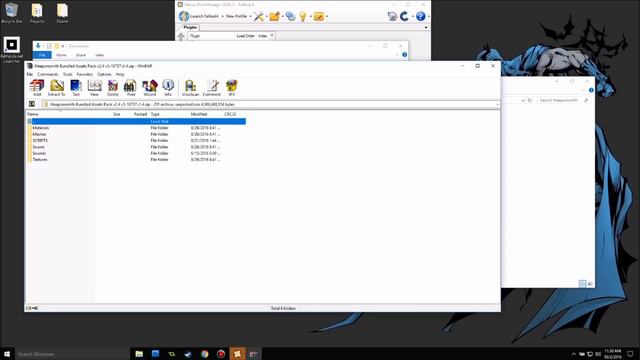Open File Explorer from the taskbar
The height and width of the screenshot is (360, 640).
point(139,354)
